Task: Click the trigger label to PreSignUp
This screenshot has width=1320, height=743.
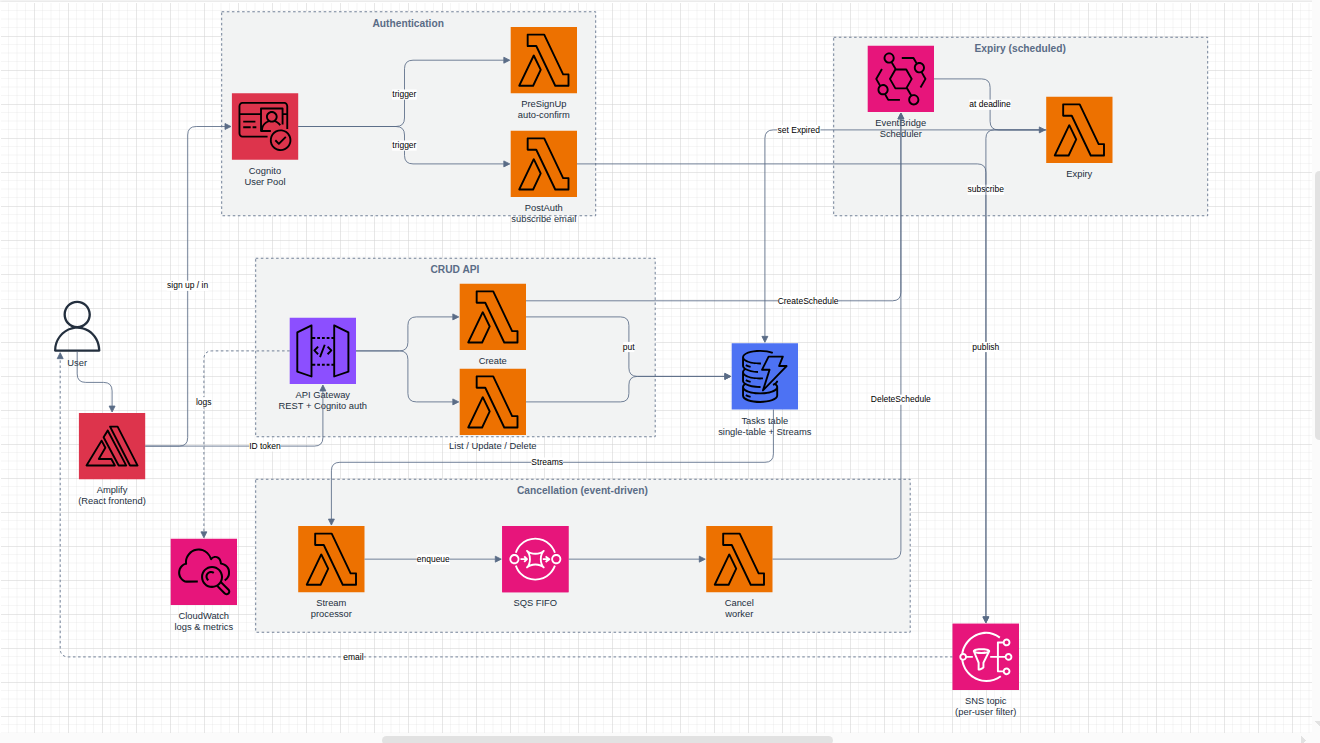Action: [404, 94]
